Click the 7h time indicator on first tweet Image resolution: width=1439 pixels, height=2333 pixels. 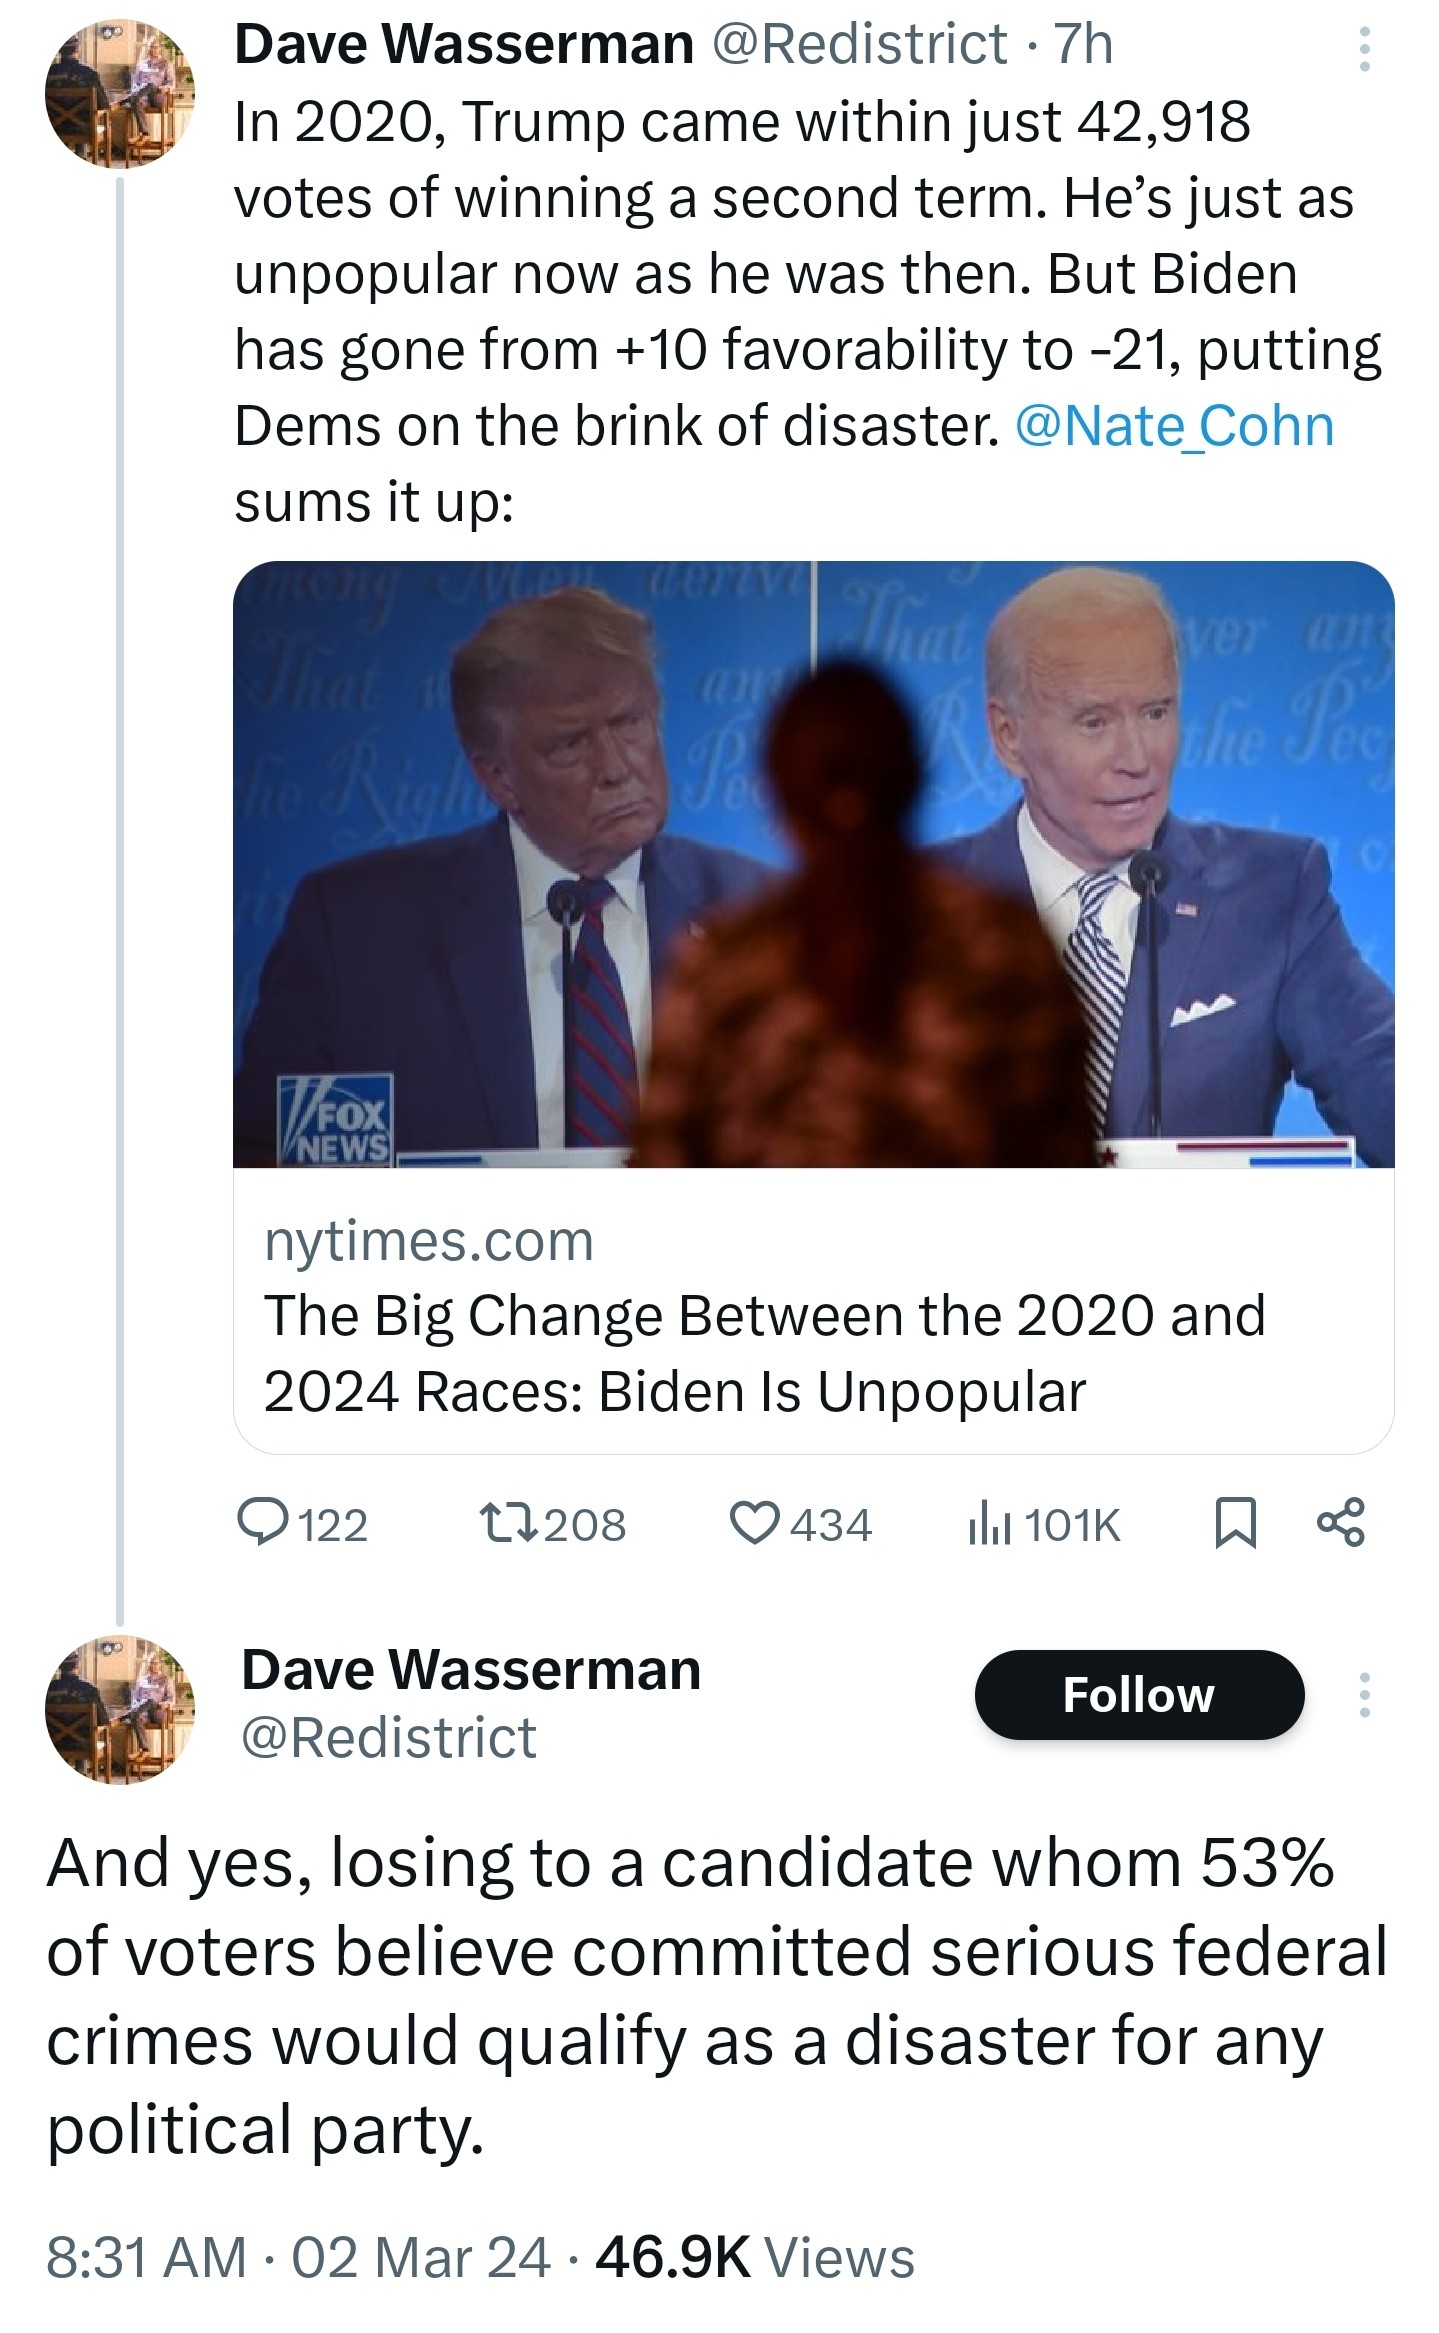[1084, 44]
